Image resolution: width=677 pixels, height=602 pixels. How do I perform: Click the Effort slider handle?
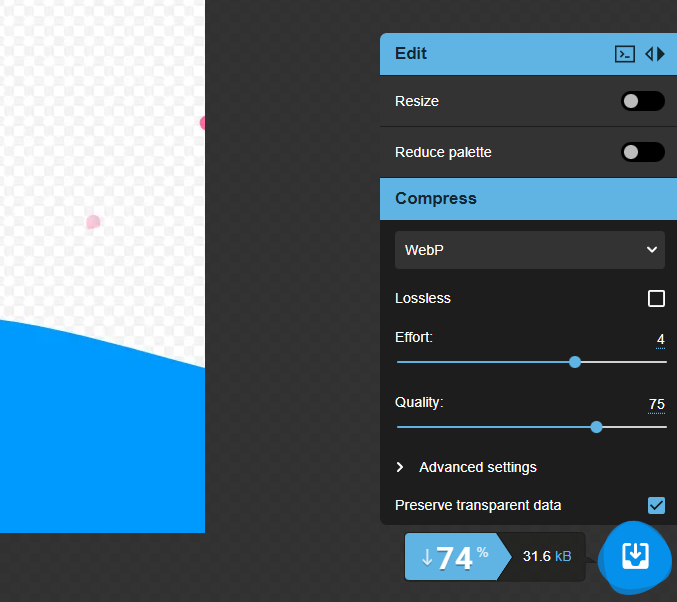pos(575,362)
